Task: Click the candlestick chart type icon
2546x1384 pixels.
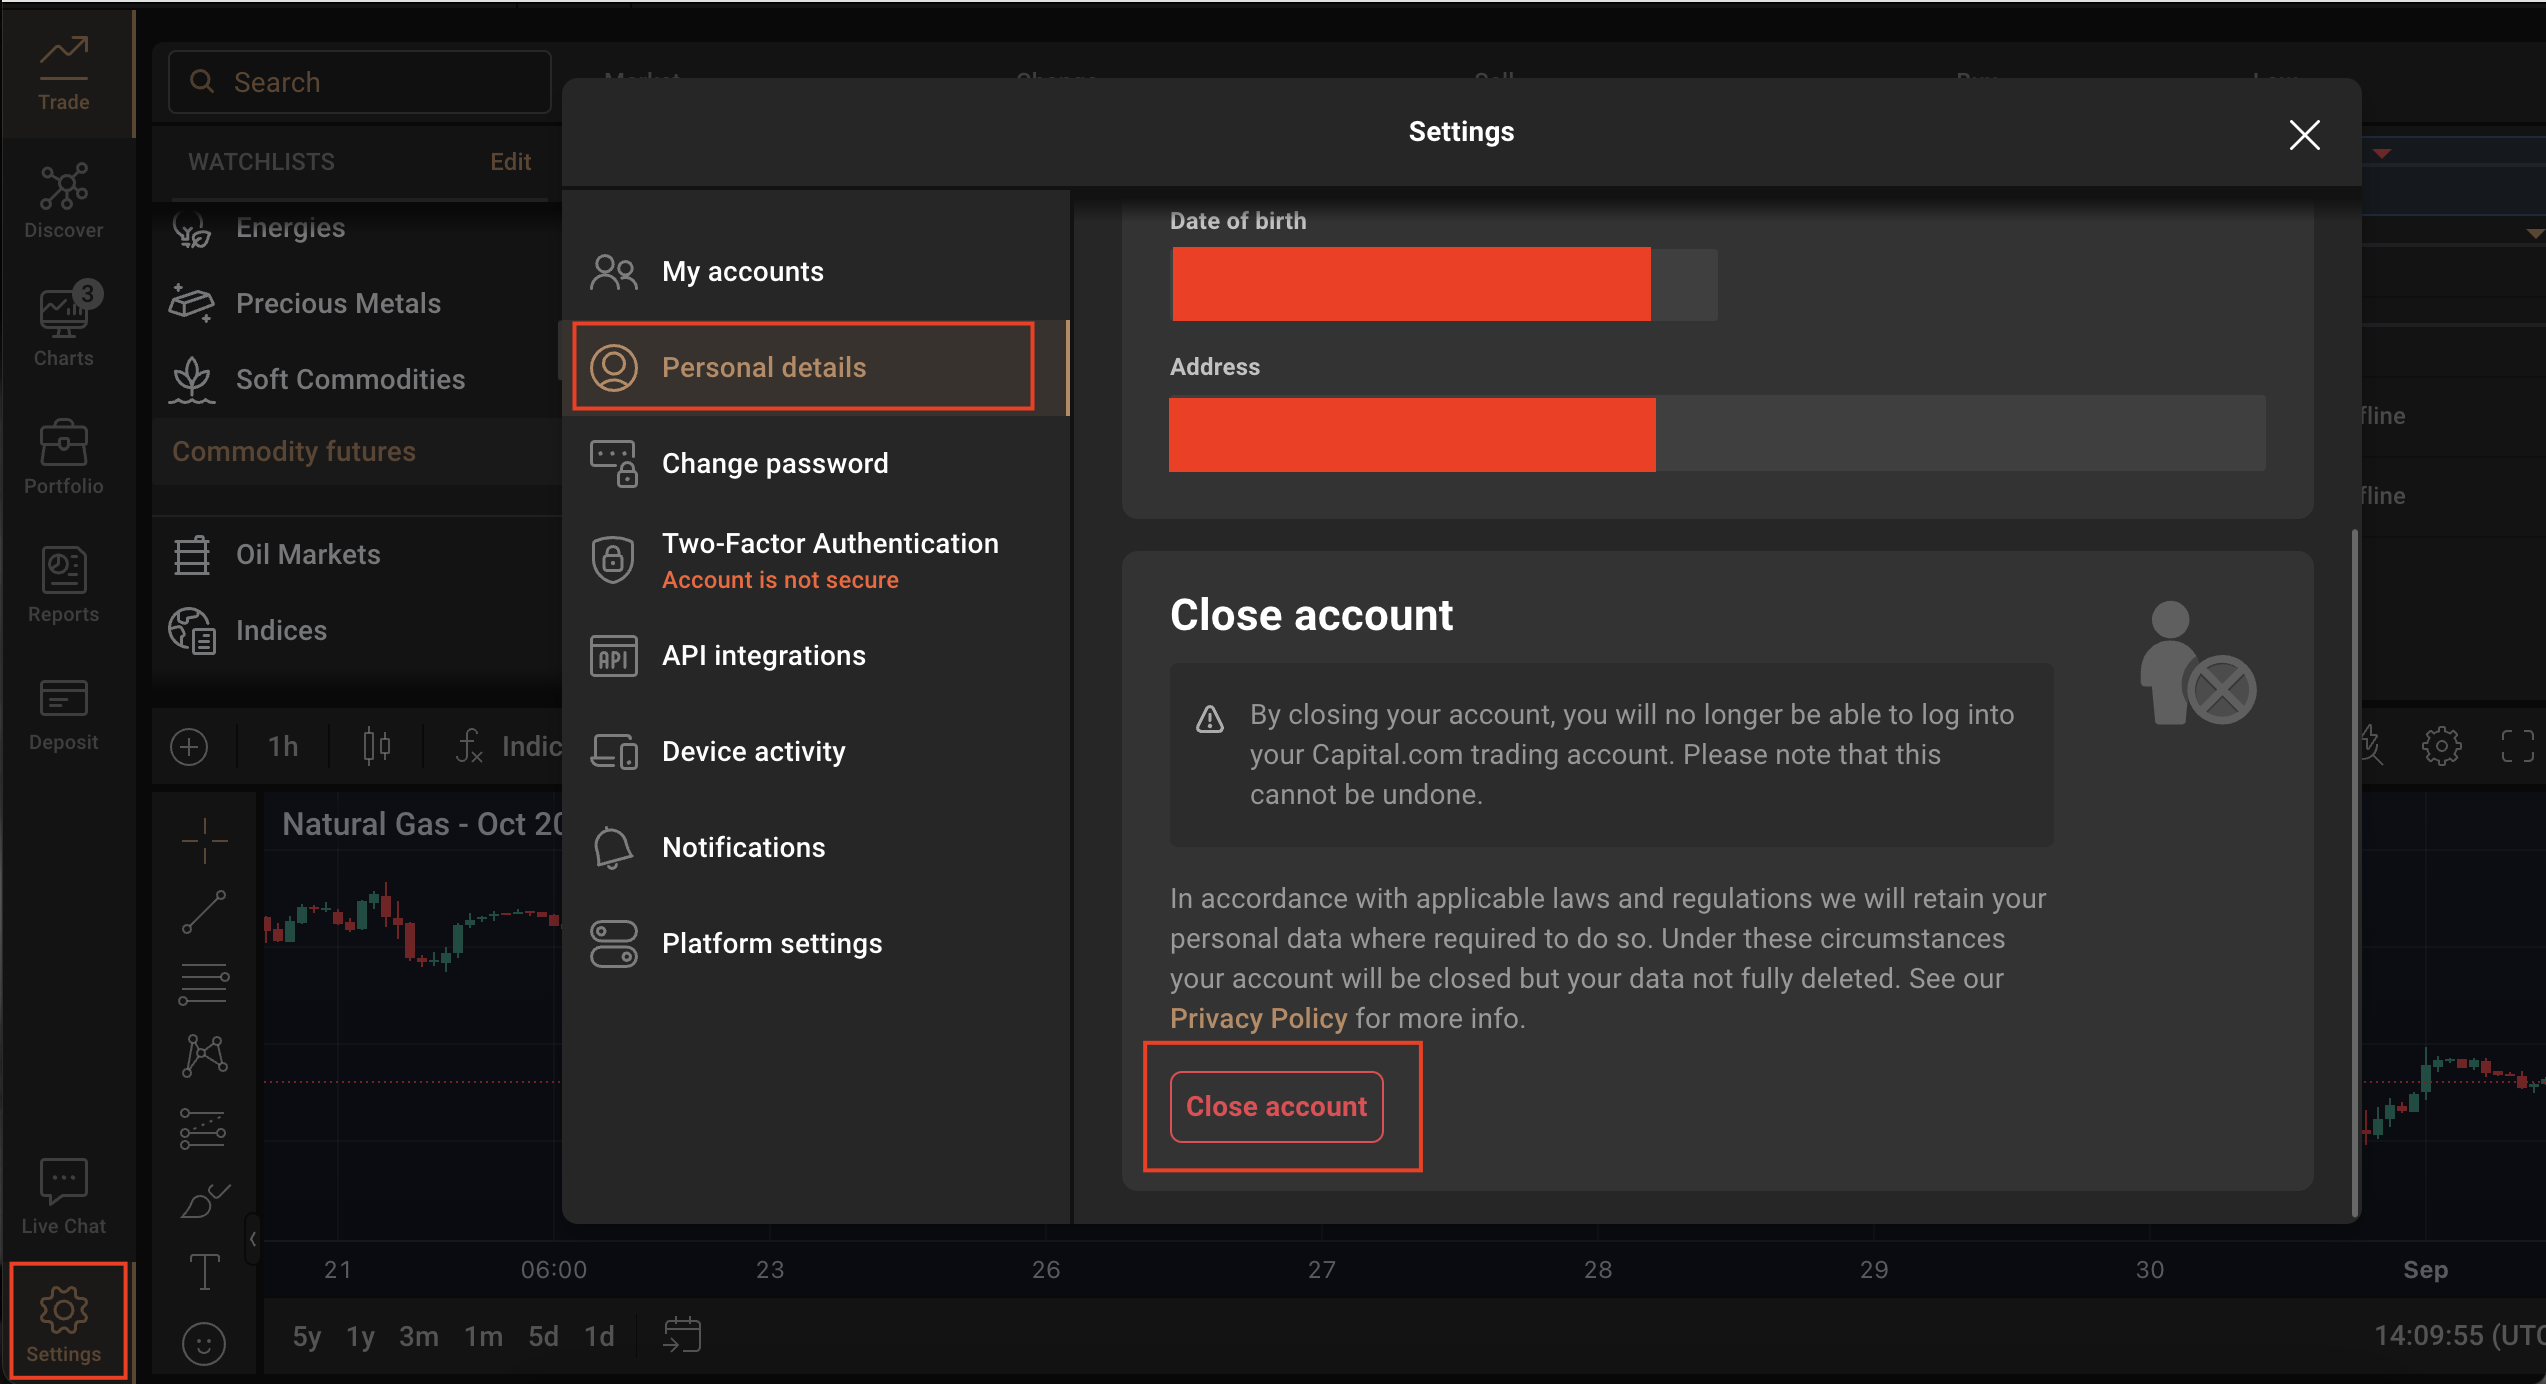Action: coord(376,746)
